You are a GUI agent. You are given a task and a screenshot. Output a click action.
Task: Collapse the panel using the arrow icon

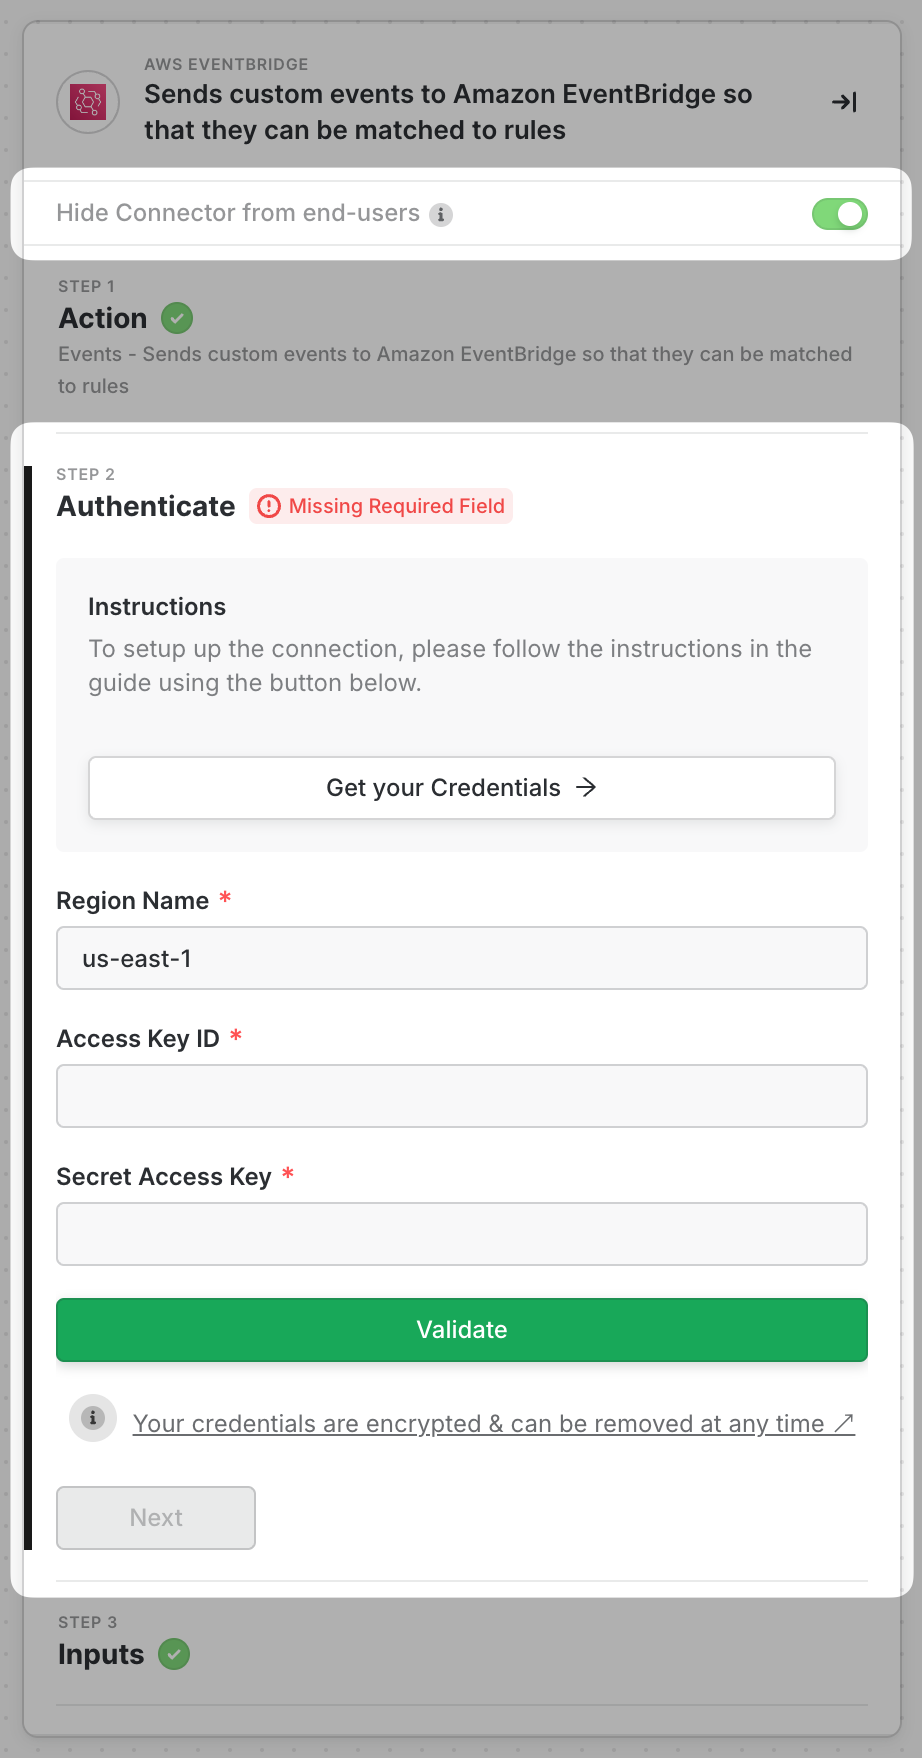844,102
